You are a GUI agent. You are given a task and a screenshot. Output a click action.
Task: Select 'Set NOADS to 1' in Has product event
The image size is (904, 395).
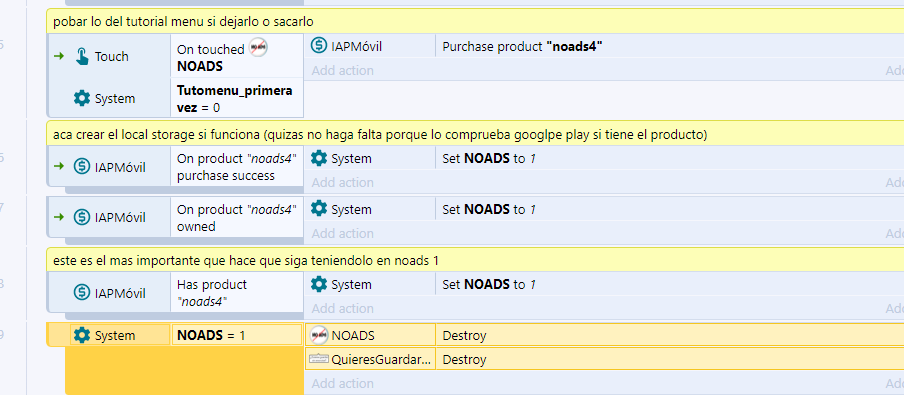489,284
